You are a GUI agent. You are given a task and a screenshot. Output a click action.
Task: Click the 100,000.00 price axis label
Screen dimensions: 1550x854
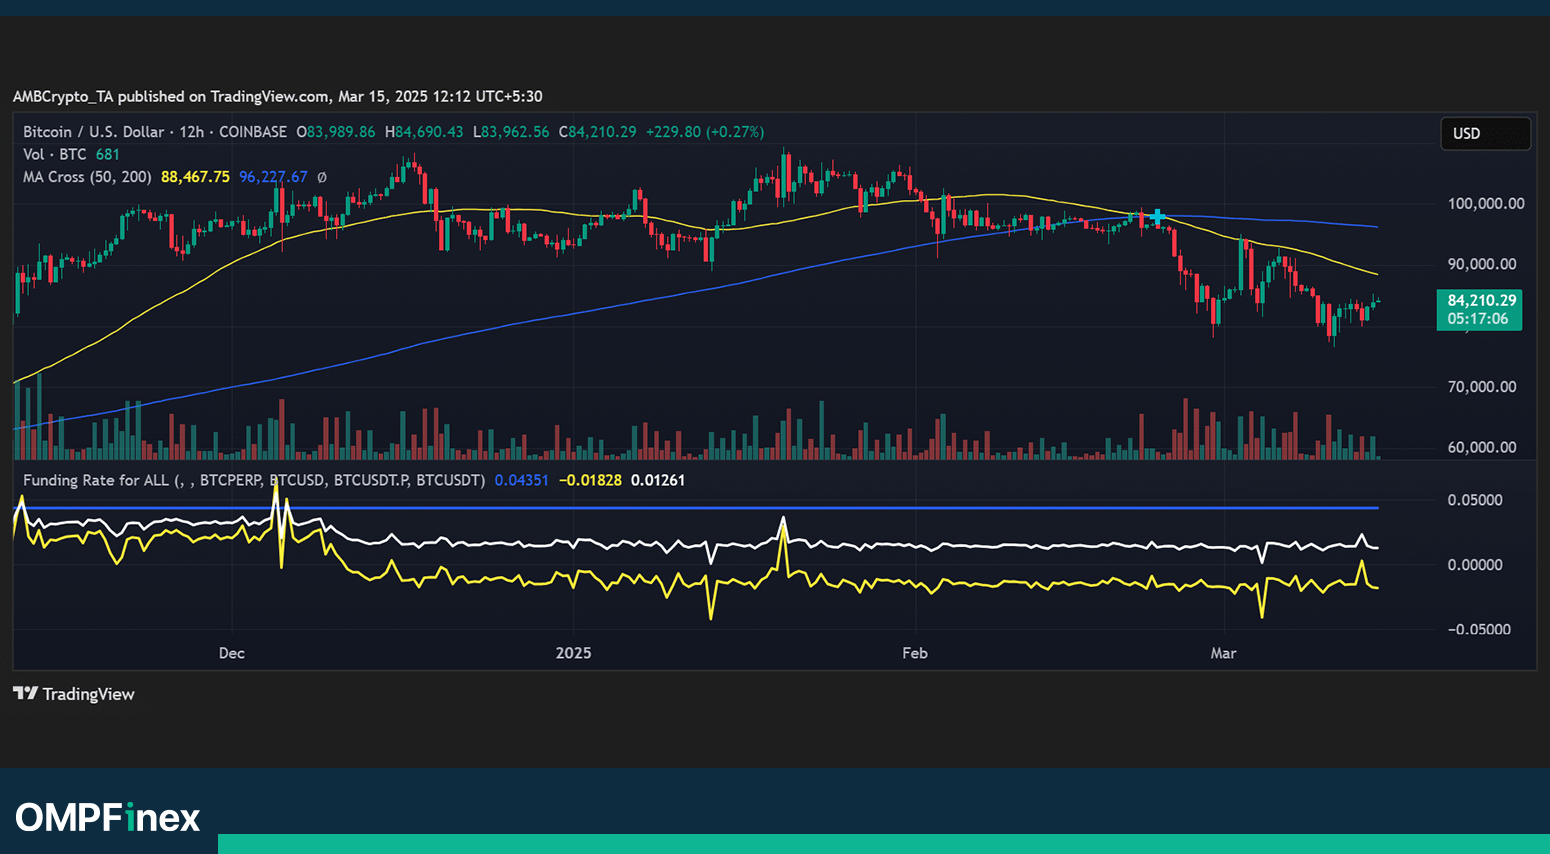pos(1486,204)
